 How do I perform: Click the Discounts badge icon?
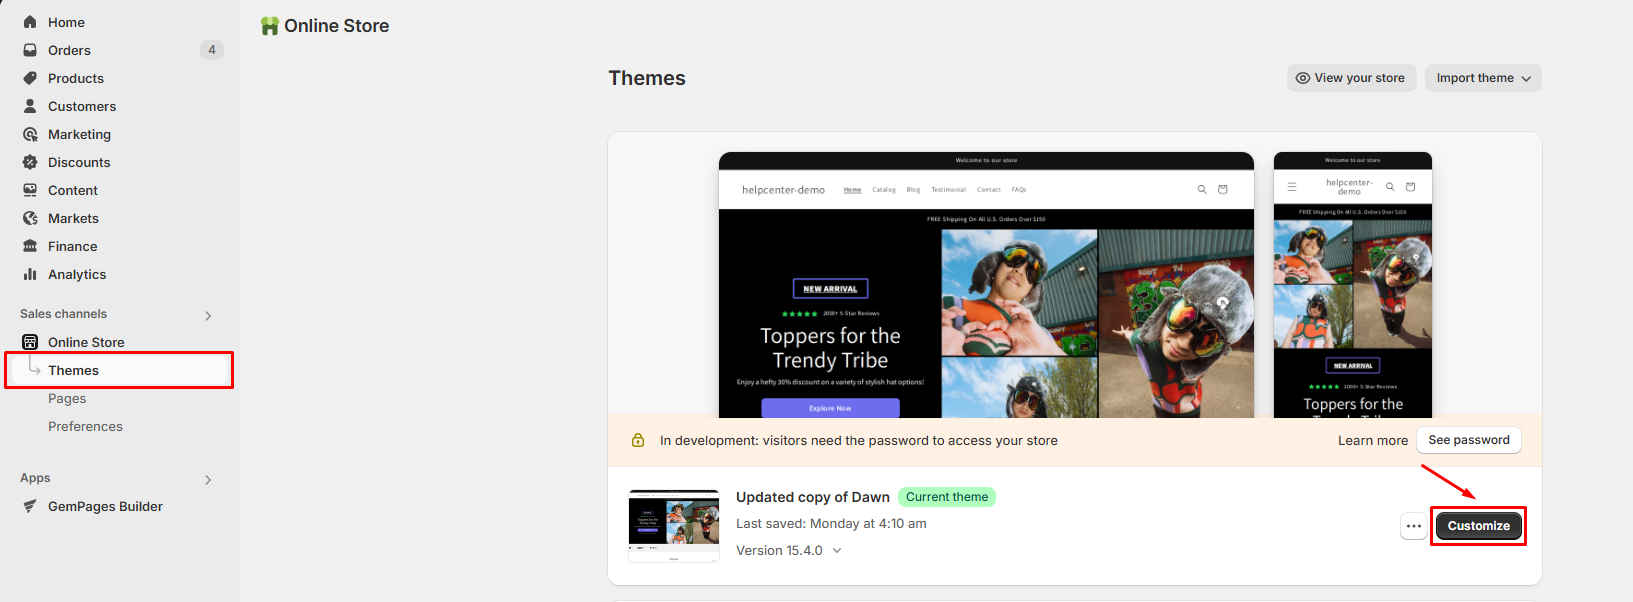(x=30, y=162)
